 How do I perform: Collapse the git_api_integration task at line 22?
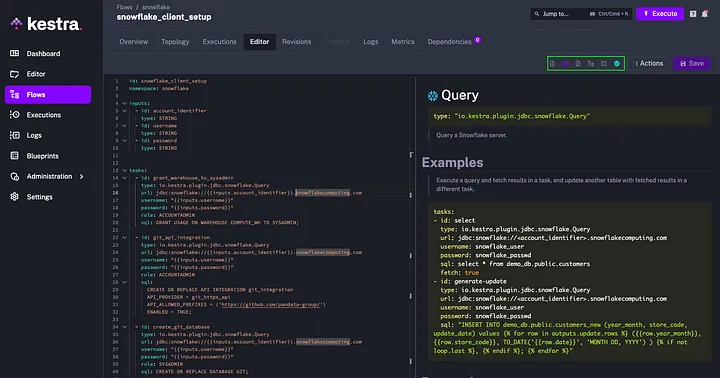pyautogui.click(x=124, y=237)
